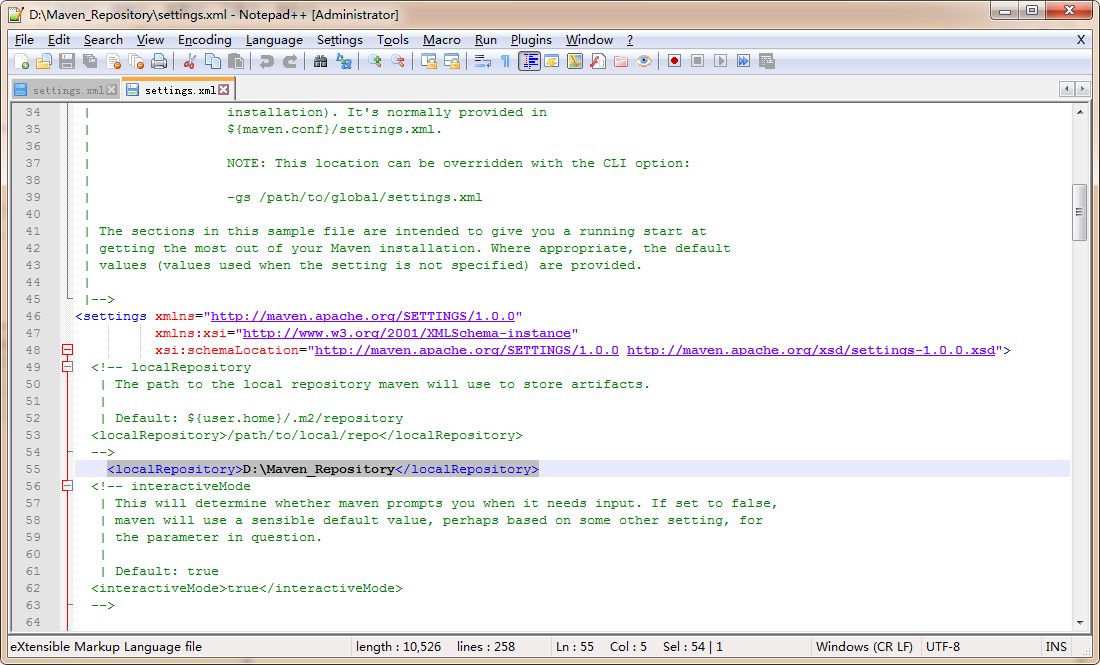The image size is (1100, 665).
Task: Run the macro multiple times icon
Action: [744, 62]
